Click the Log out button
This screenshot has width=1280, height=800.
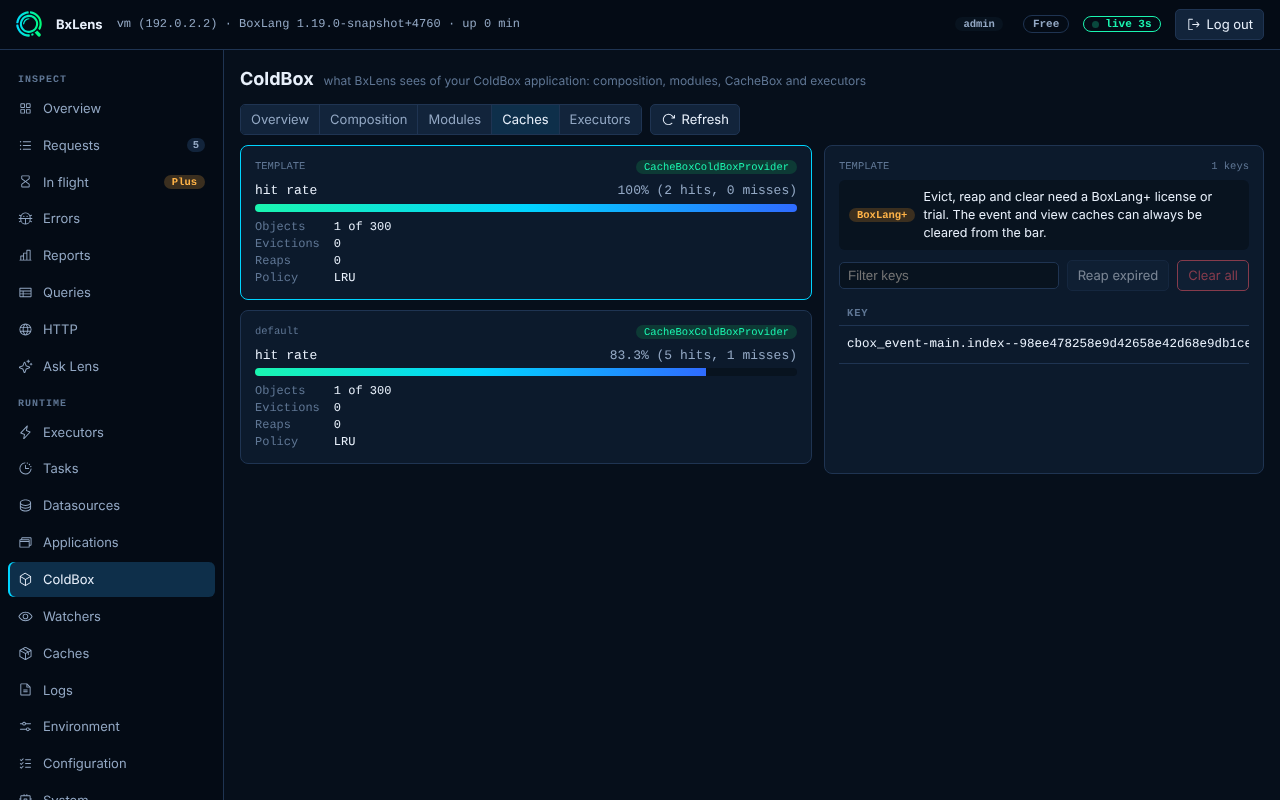[x=1219, y=24]
